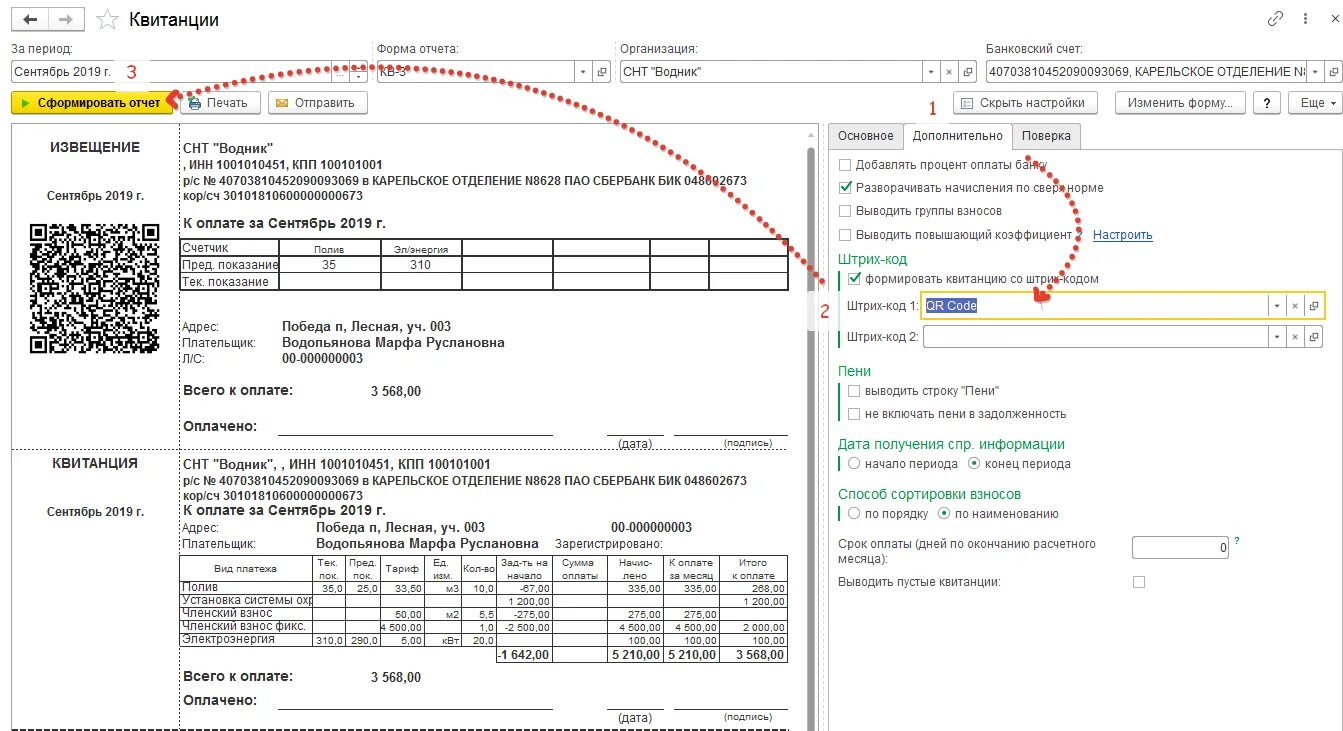The width and height of the screenshot is (1343, 731).
Task: Click Членский взнос фикс. row label
Action: click(x=246, y=627)
